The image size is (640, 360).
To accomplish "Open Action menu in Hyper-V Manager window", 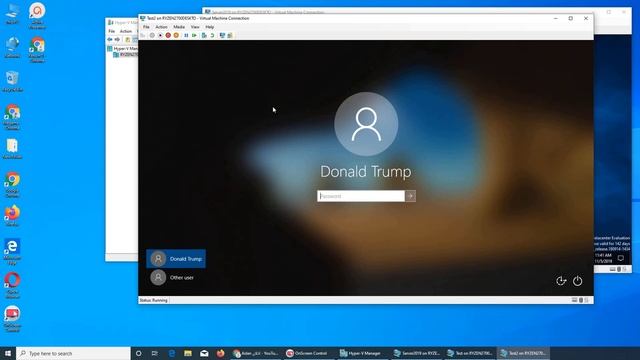I will (x=126, y=31).
